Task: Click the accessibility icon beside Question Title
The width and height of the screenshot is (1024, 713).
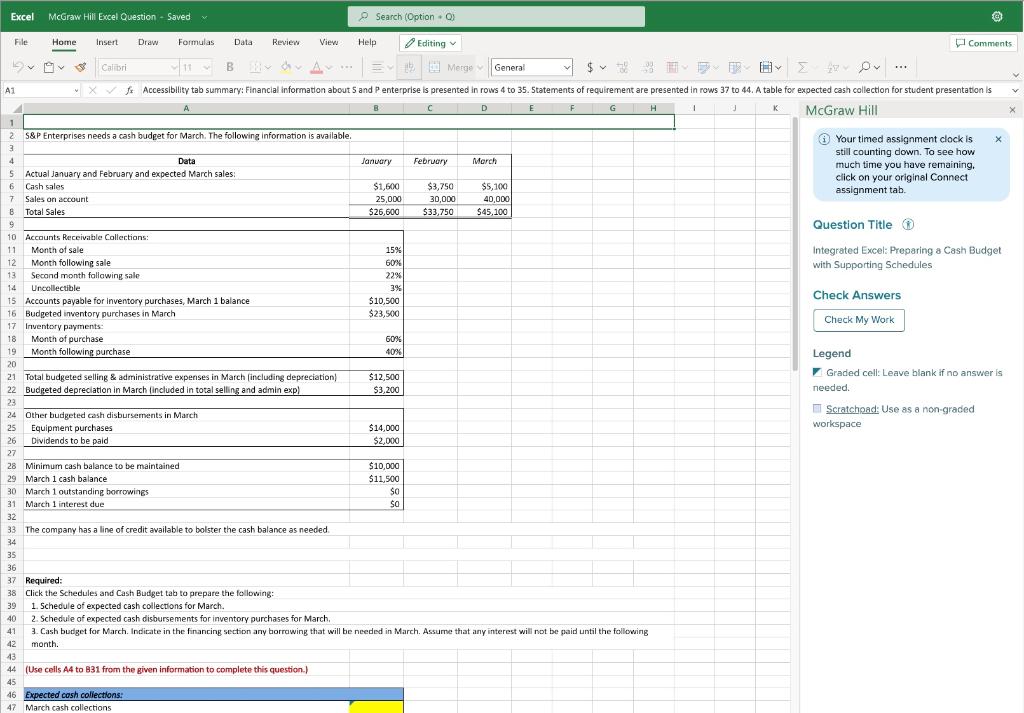Action: (908, 224)
